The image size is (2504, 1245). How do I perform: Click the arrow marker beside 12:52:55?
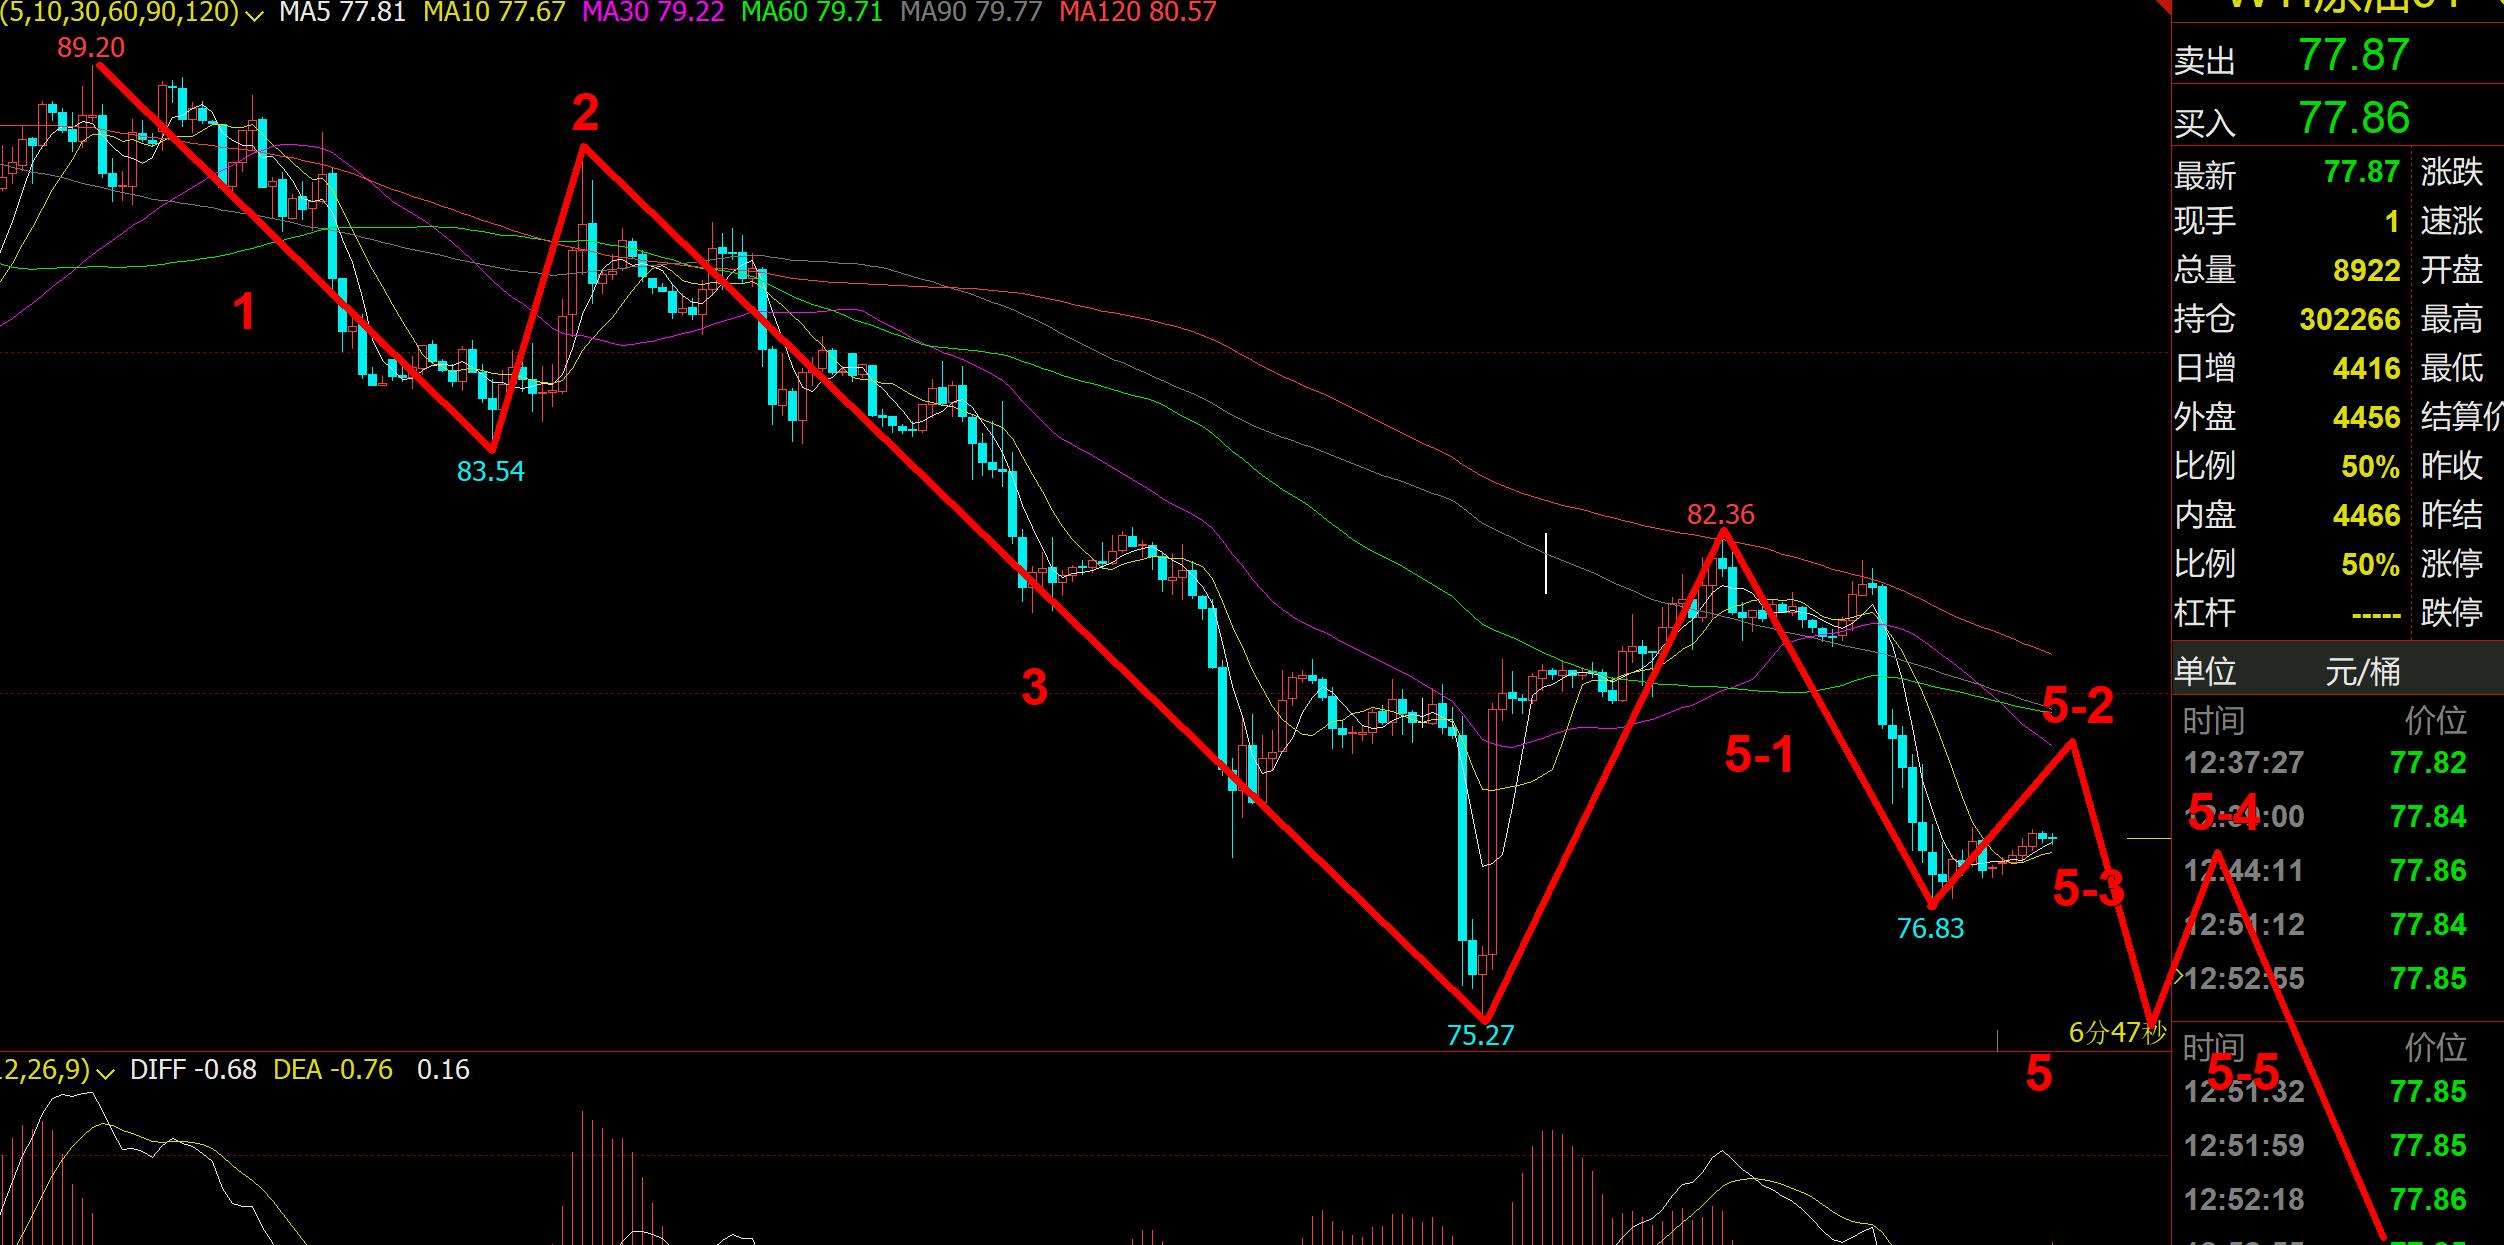2178,977
